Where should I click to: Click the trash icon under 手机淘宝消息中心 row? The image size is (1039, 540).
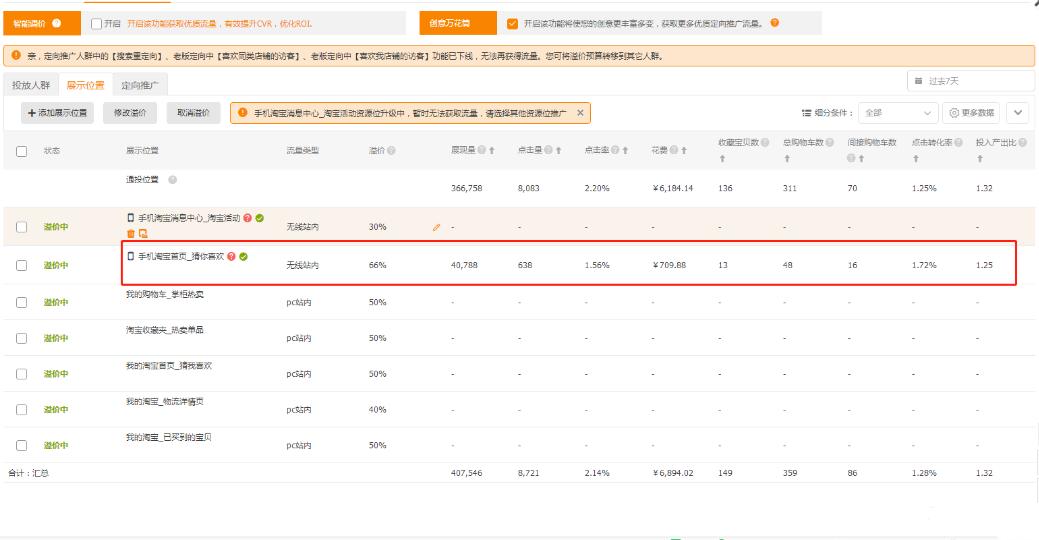point(131,233)
